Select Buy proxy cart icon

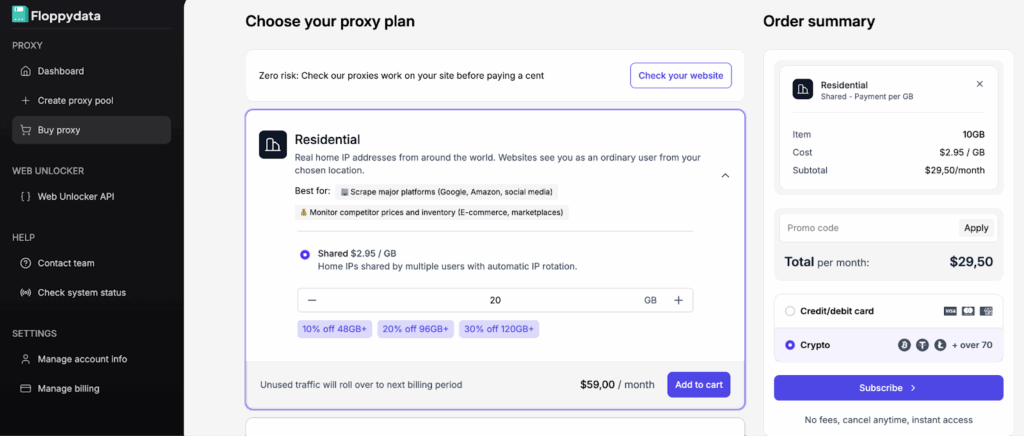[26, 130]
